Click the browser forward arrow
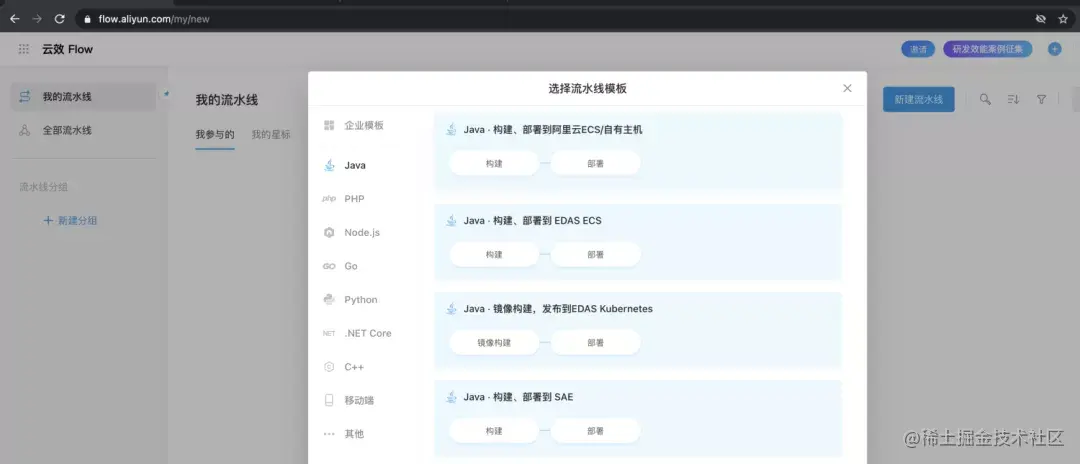The image size is (1080, 464). click(x=37, y=19)
